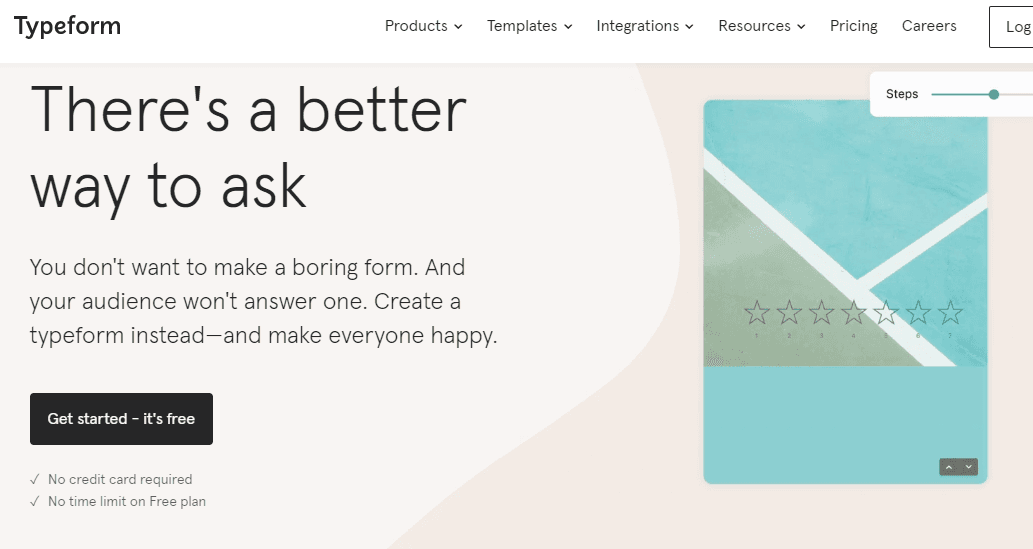
Task: Go to the Careers page
Action: (x=929, y=27)
